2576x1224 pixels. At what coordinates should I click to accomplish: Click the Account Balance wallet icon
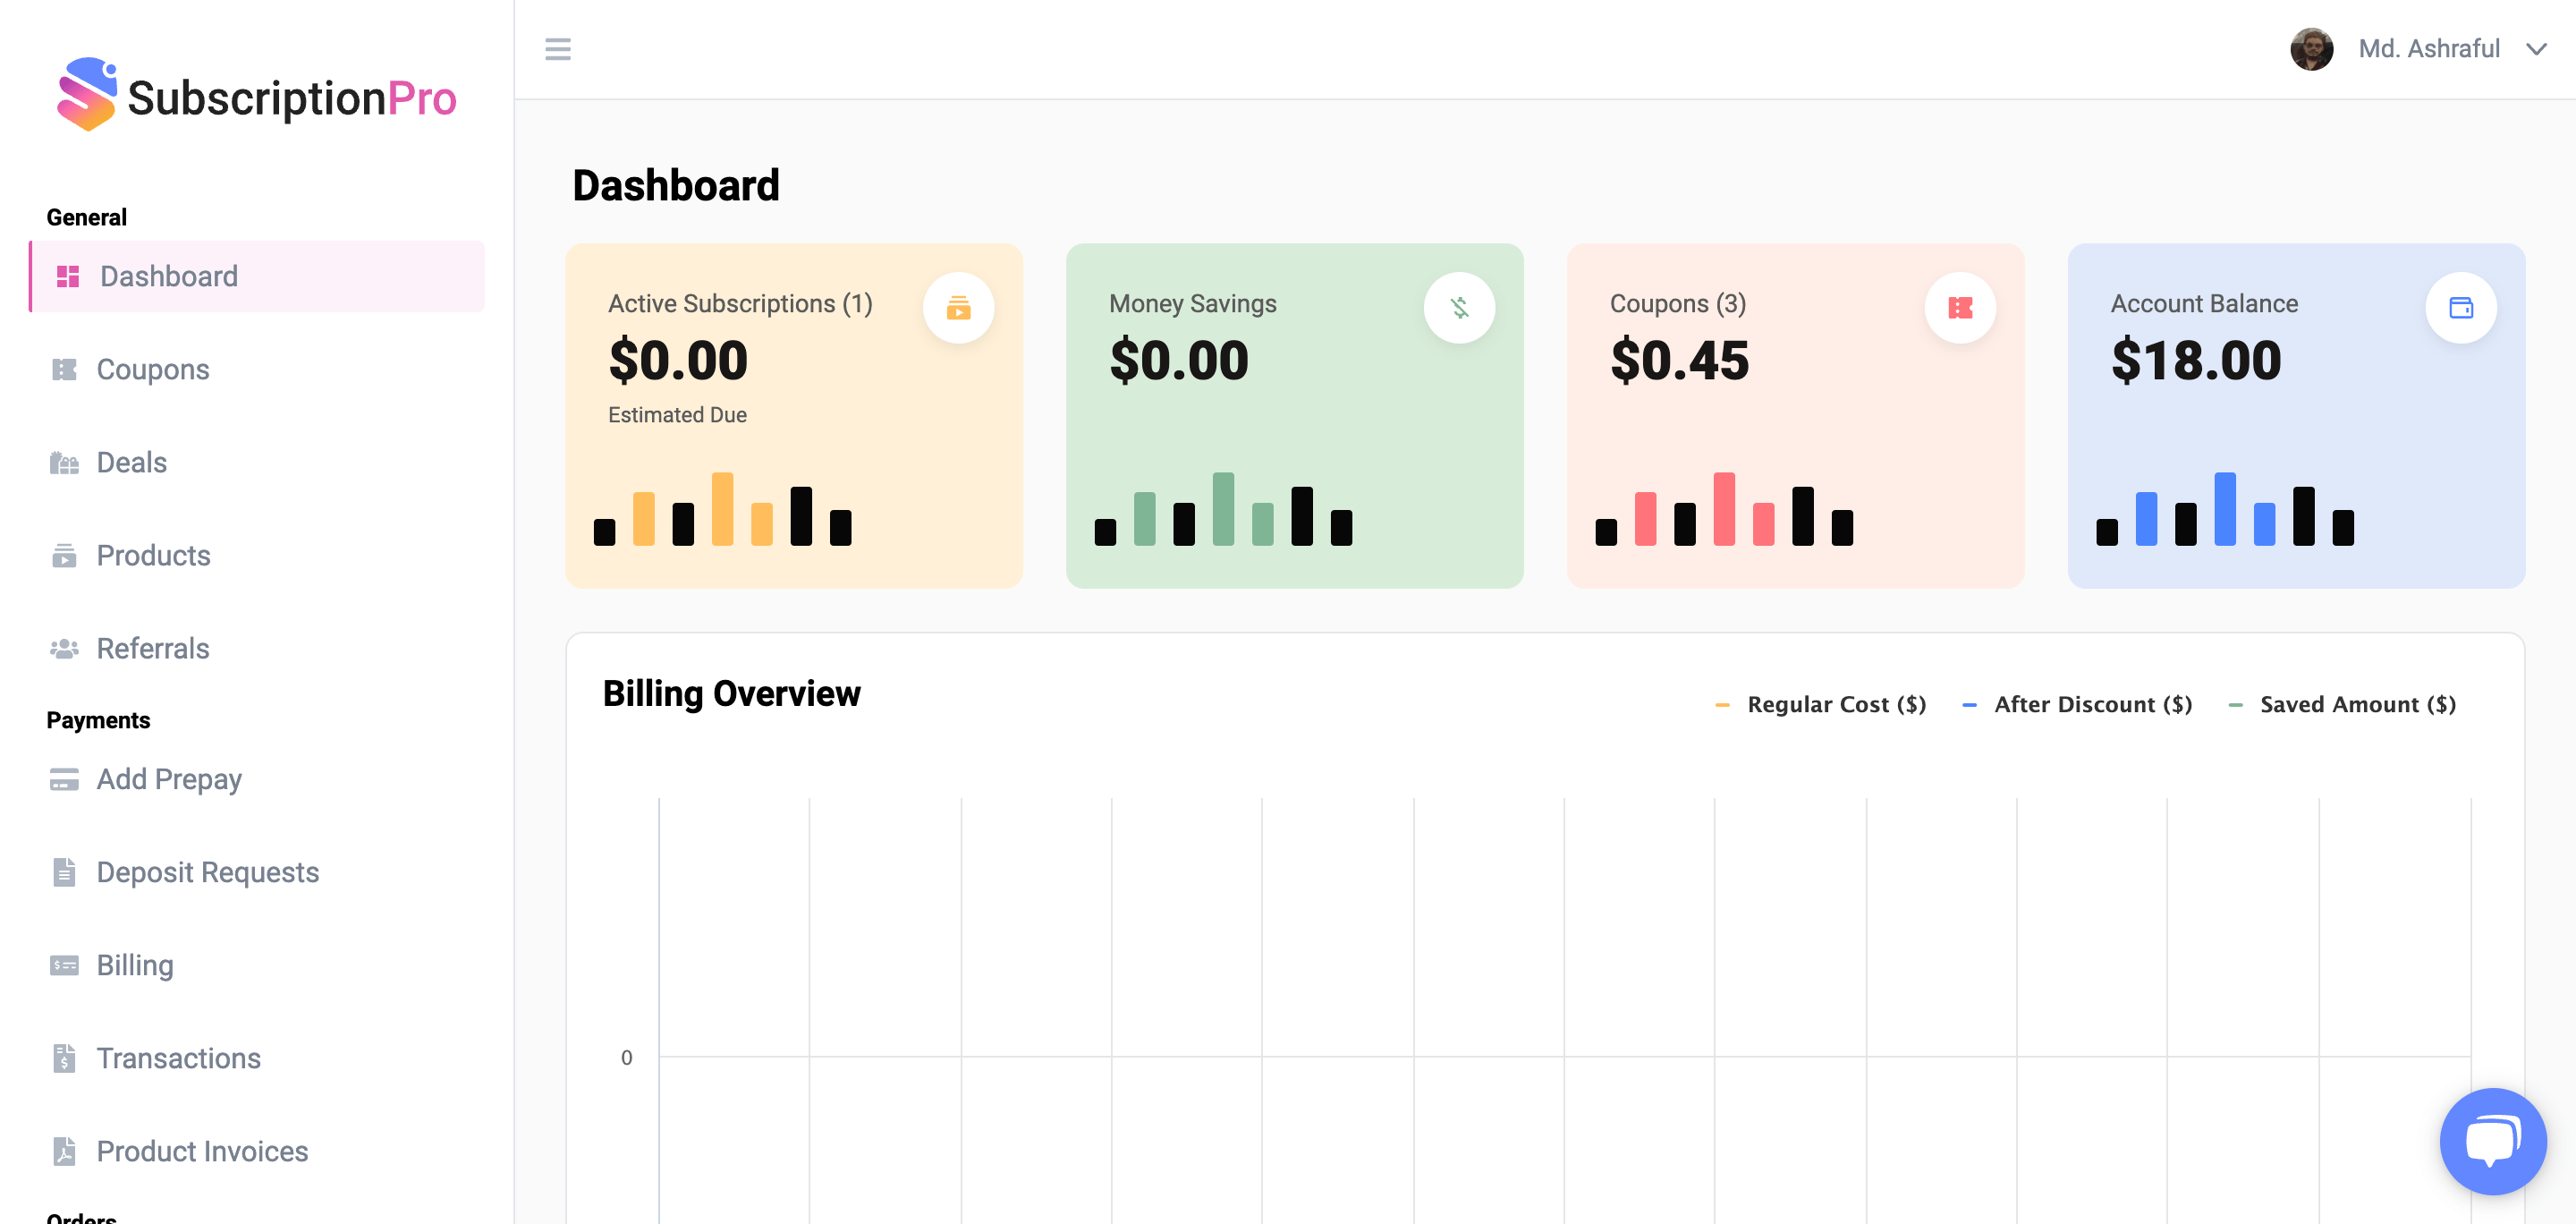click(2461, 308)
